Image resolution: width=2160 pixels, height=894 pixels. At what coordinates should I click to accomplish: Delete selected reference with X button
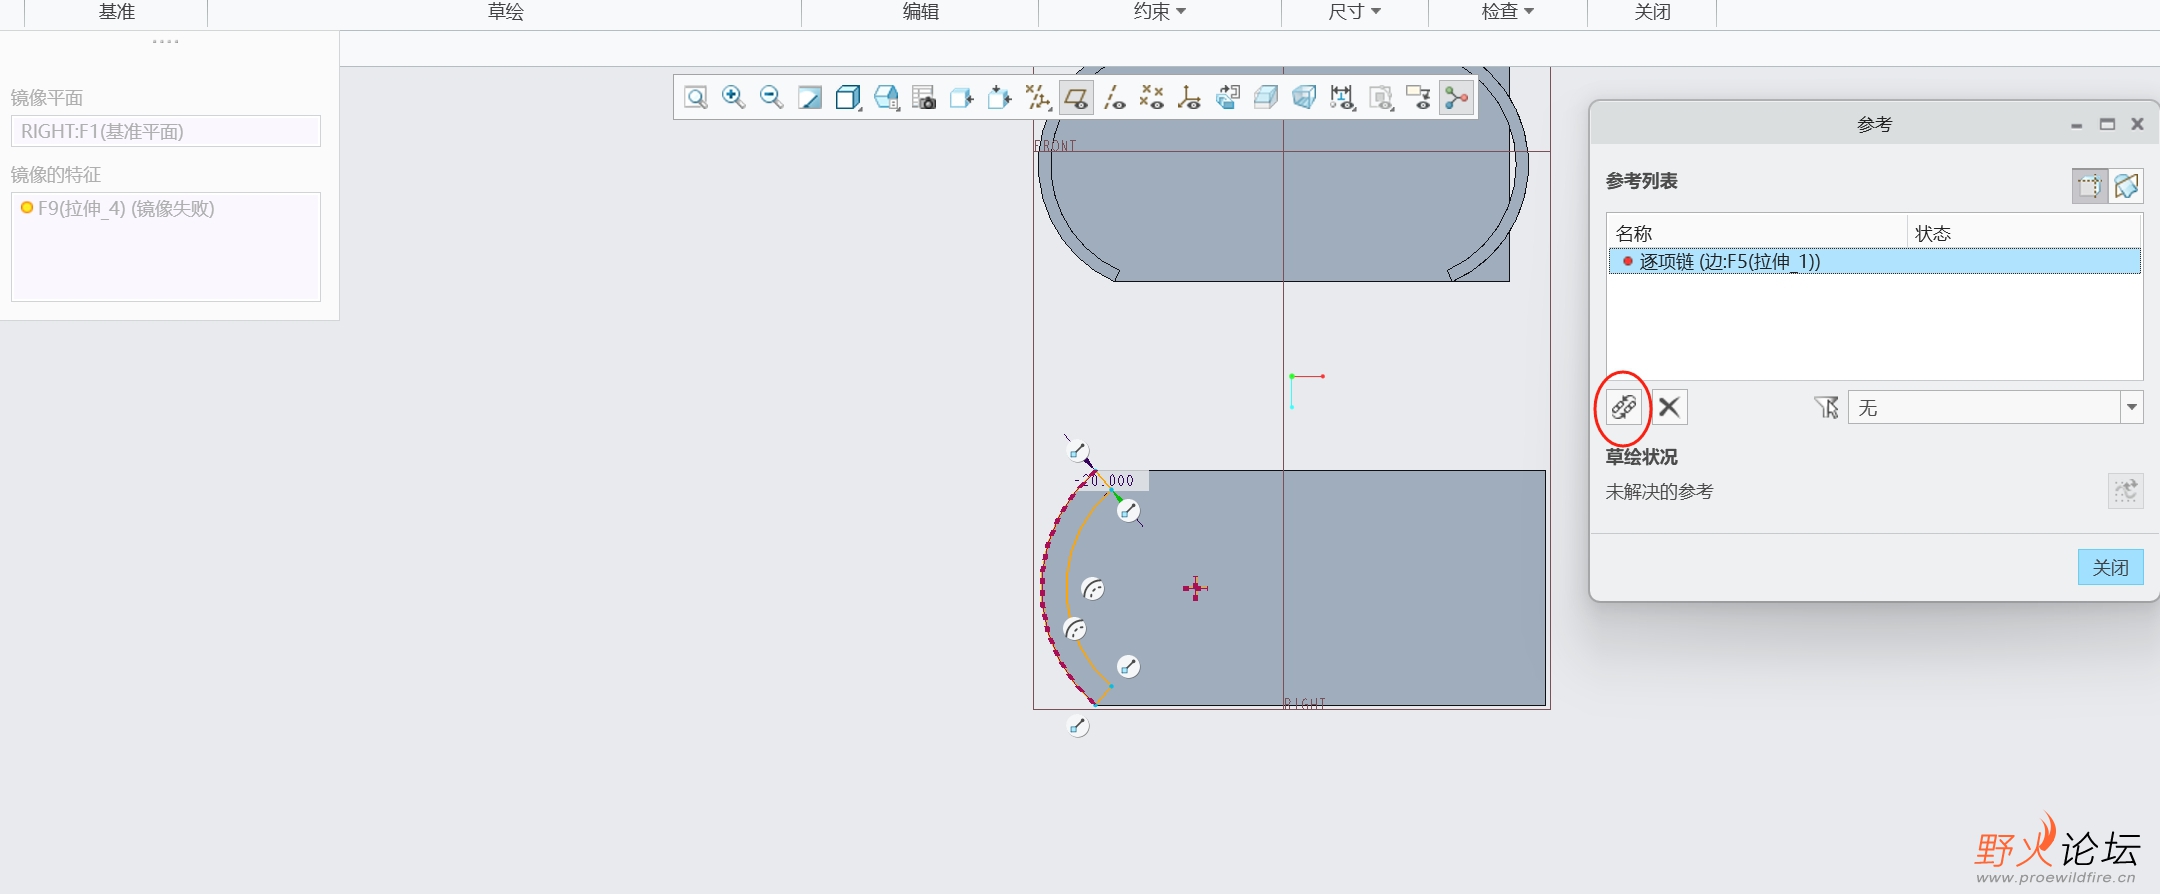tap(1669, 407)
